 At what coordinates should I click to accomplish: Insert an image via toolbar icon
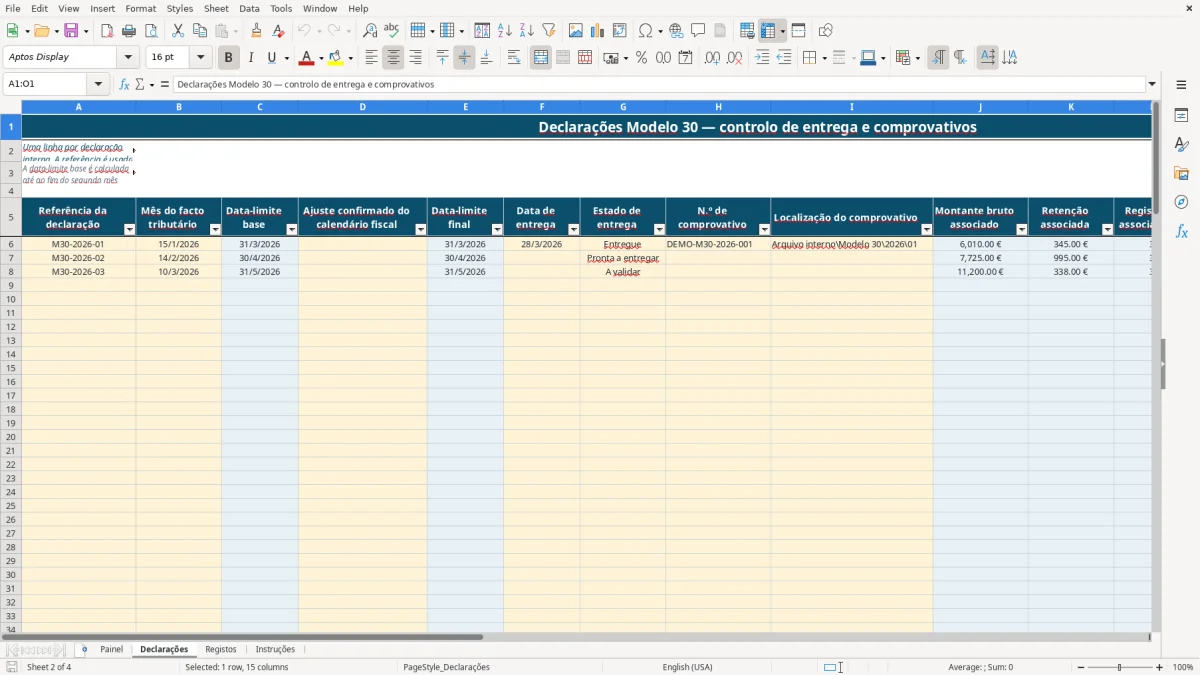[x=576, y=31]
